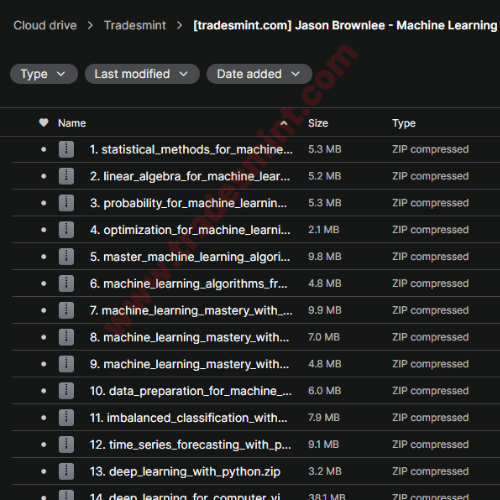Click the 9.8 MB size cell

[x=325, y=257]
